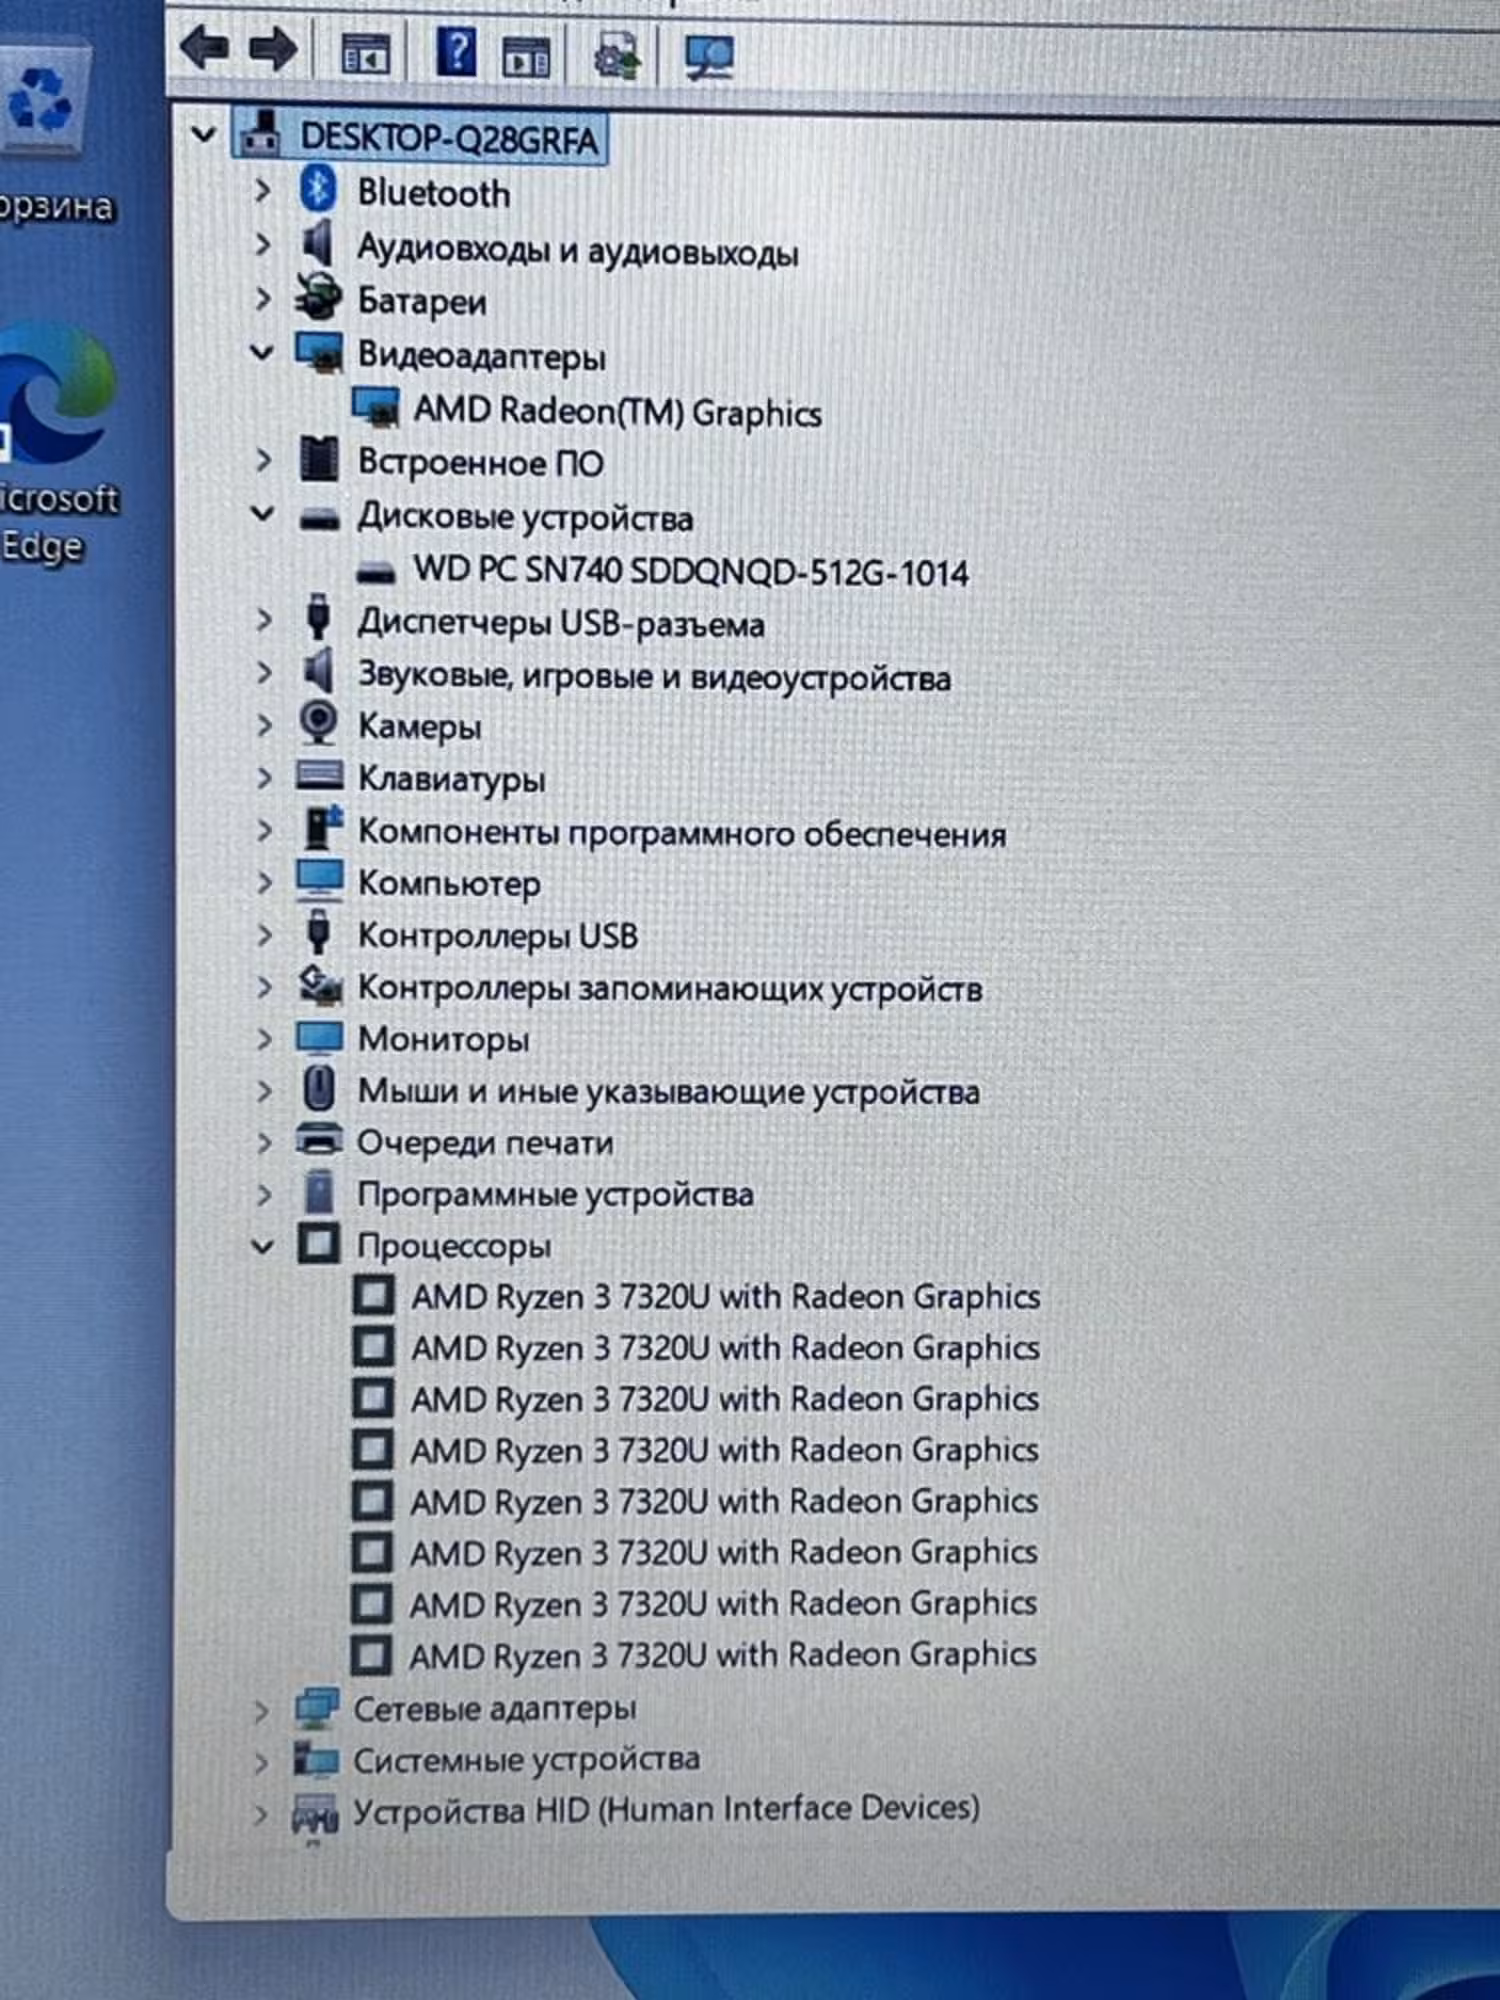Select the Очереди печати label
The height and width of the screenshot is (2000, 1500).
click(x=485, y=1143)
